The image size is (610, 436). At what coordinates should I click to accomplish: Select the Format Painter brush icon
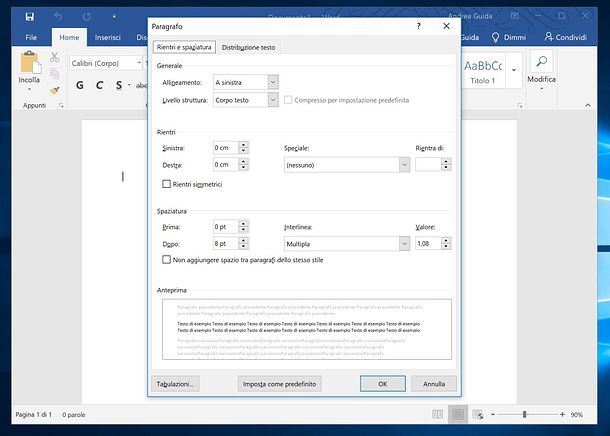tap(54, 91)
